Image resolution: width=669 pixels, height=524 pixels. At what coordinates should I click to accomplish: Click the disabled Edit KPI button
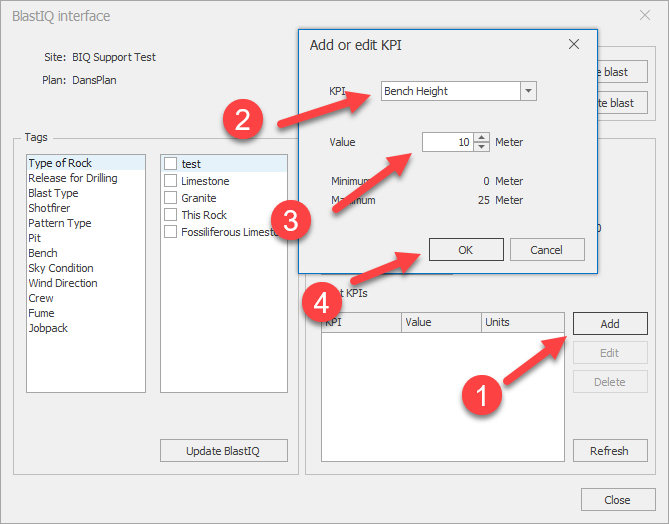(x=610, y=353)
